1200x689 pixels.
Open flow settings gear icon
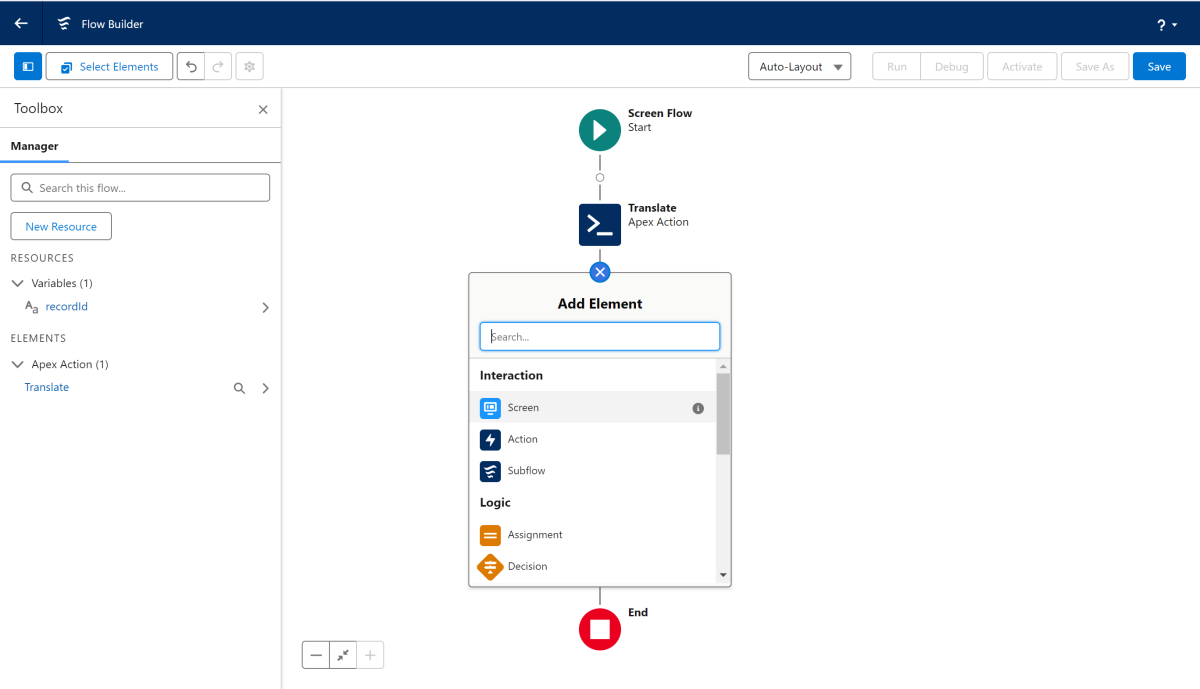249,67
